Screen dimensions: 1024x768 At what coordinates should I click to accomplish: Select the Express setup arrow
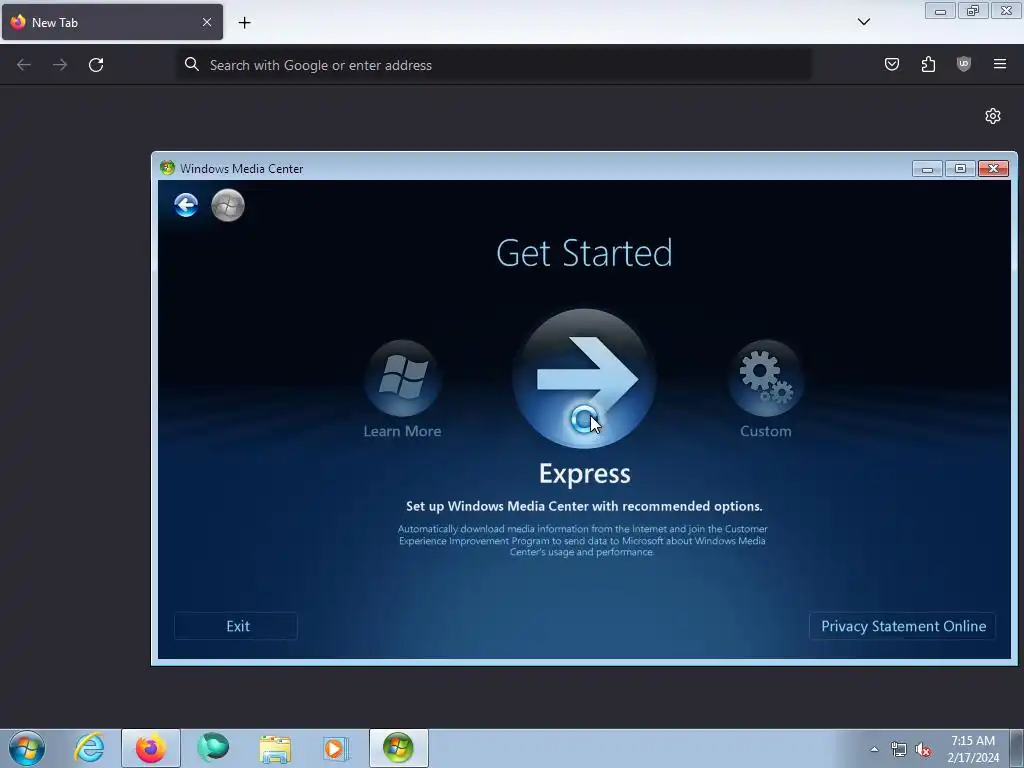pos(584,379)
